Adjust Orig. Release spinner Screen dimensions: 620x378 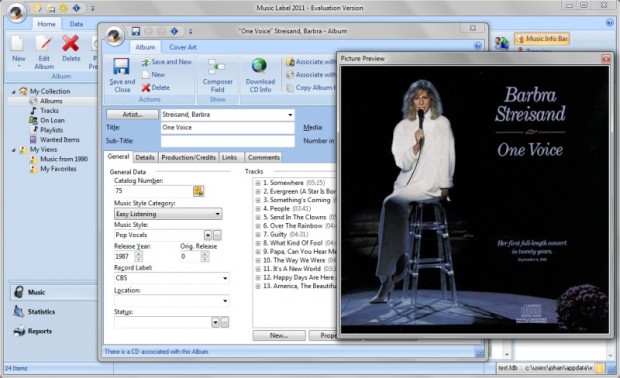(x=205, y=257)
